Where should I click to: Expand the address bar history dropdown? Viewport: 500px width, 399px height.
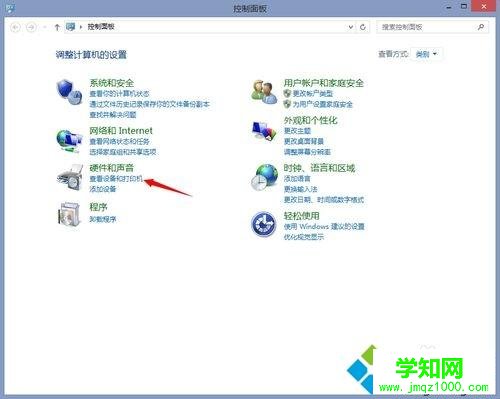coord(350,27)
